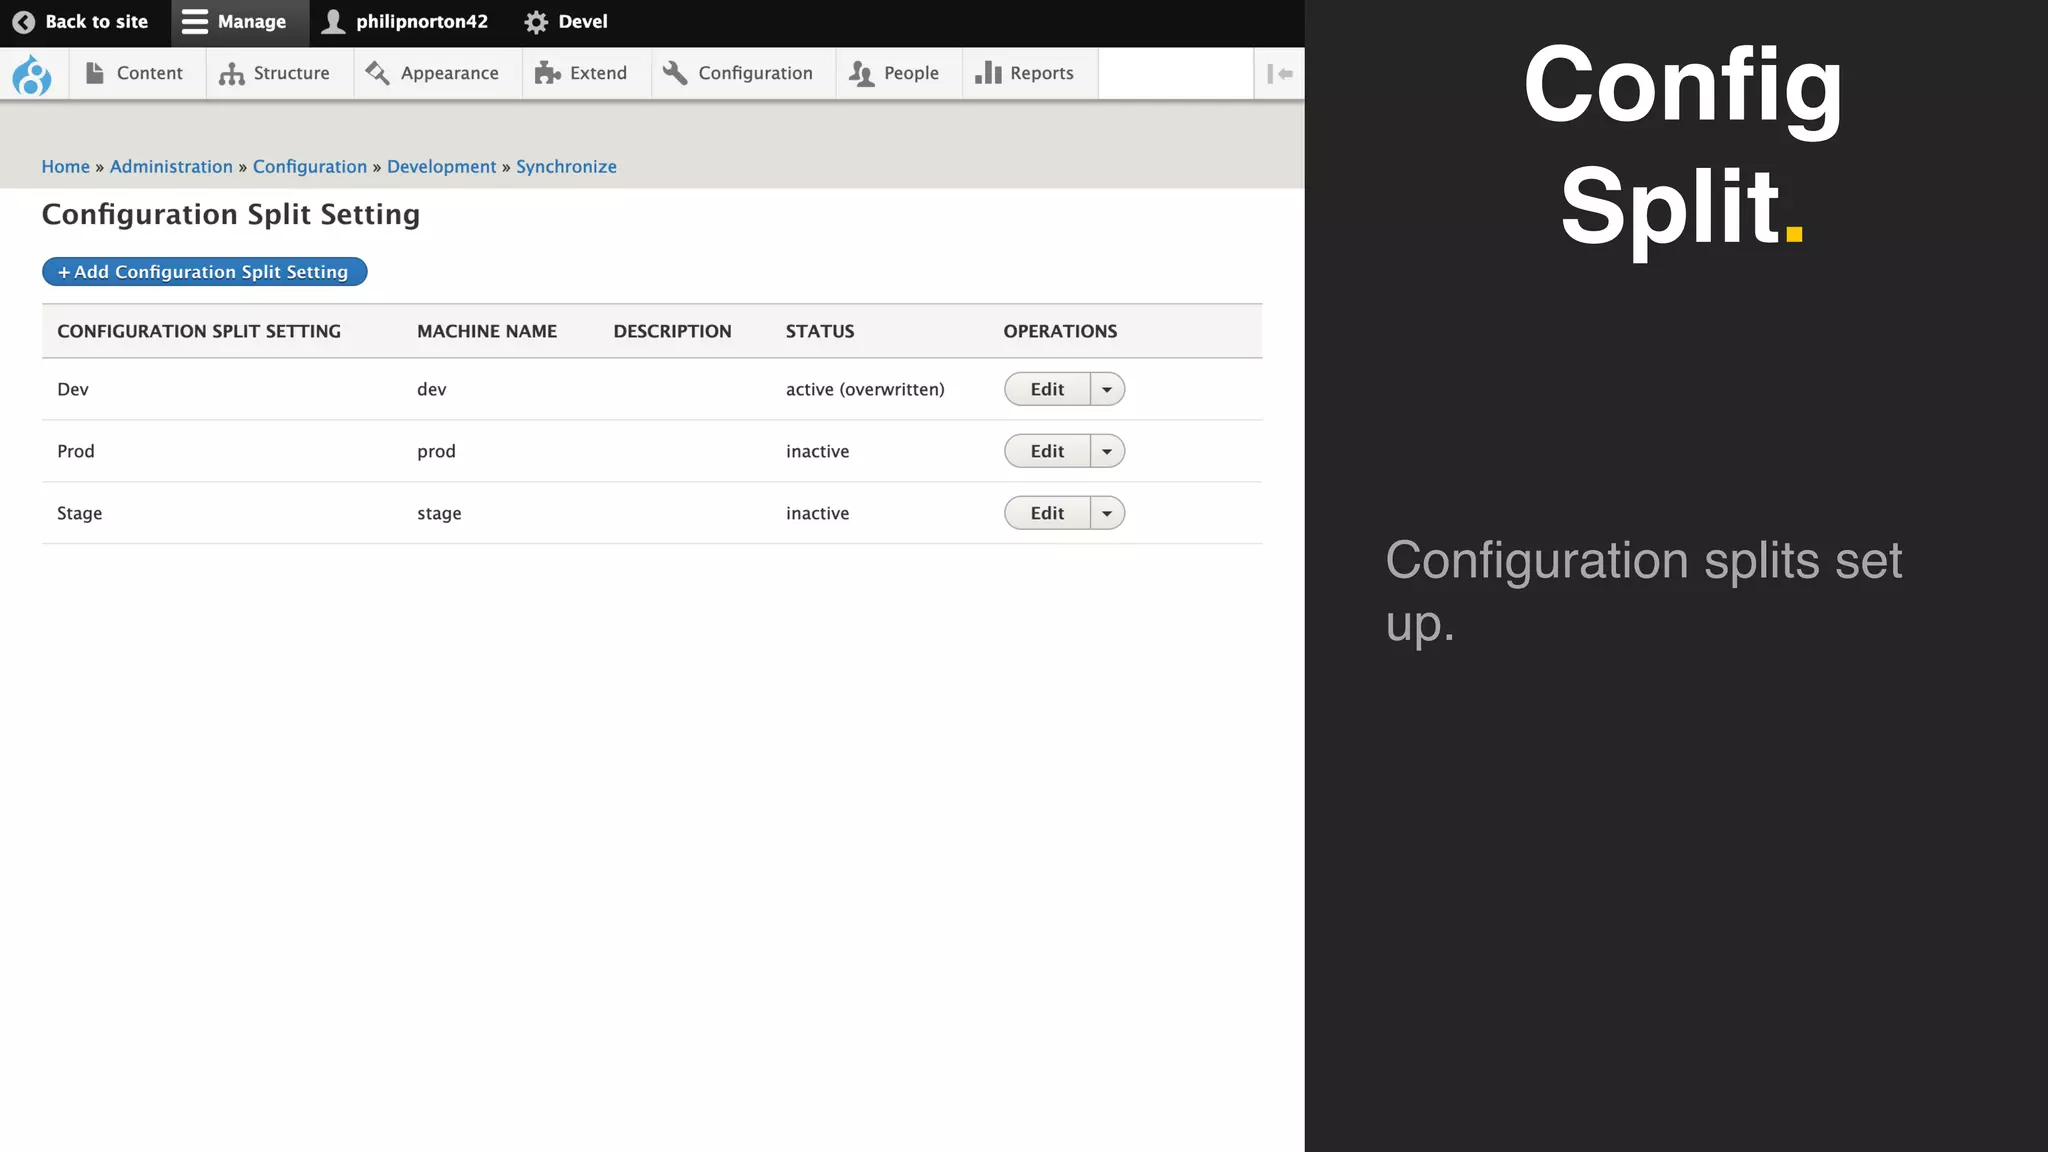This screenshot has width=2048, height=1152.
Task: Click the 'inactive' status in Stage row
Action: [x=817, y=513]
